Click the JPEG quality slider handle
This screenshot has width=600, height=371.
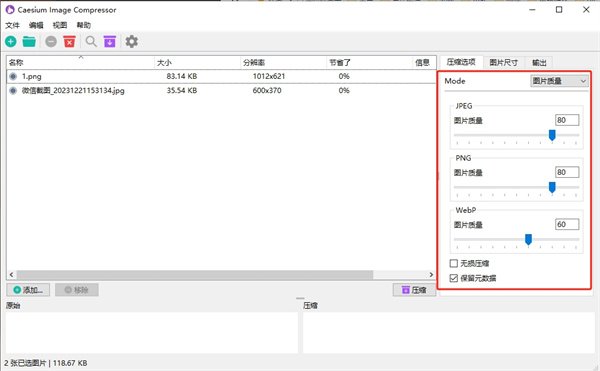[552, 135]
